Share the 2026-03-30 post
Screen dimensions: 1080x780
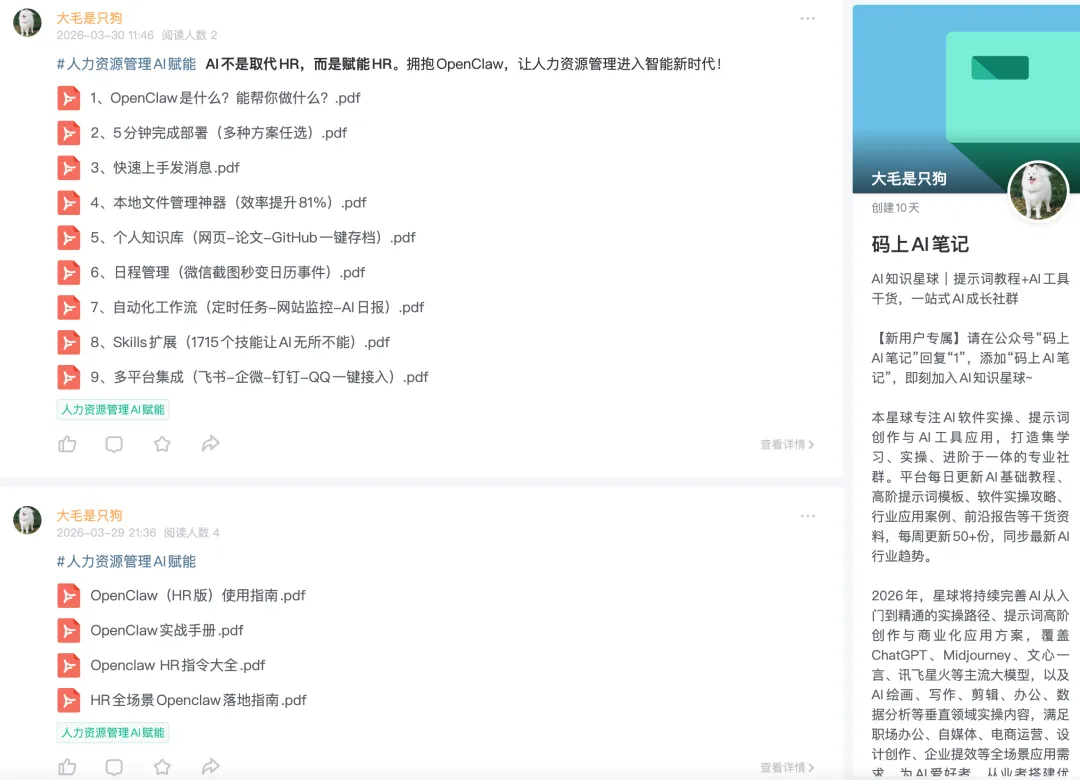(211, 444)
